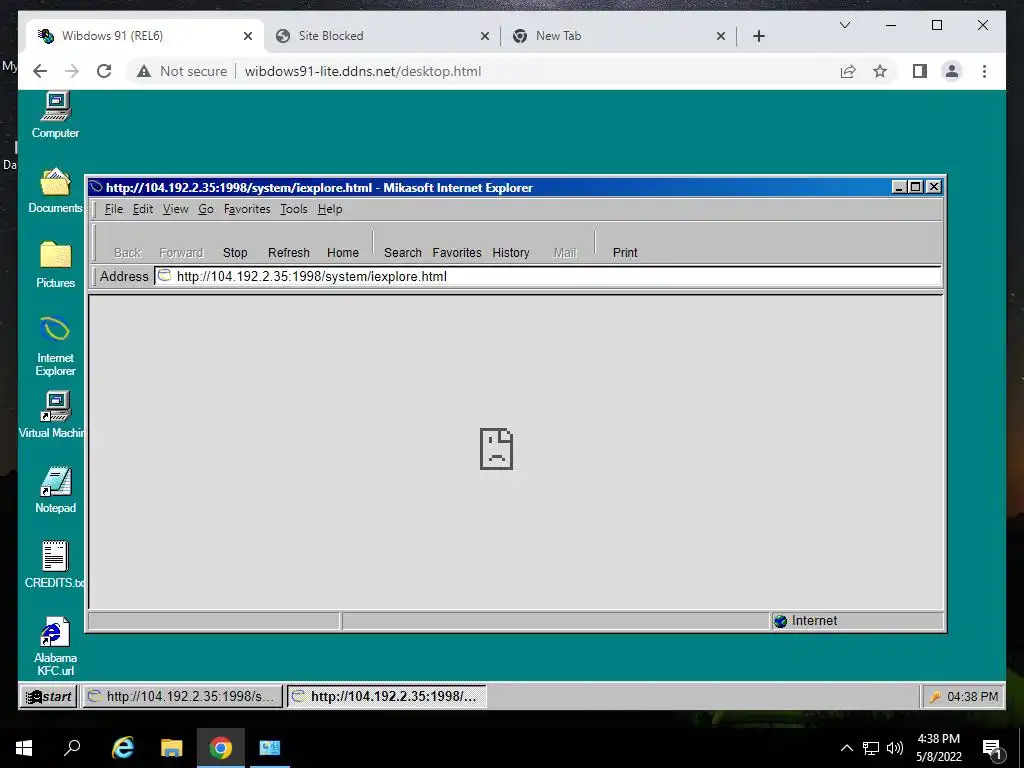Image resolution: width=1024 pixels, height=768 pixels.
Task: Open the Documents folder icon
Action: (x=56, y=182)
